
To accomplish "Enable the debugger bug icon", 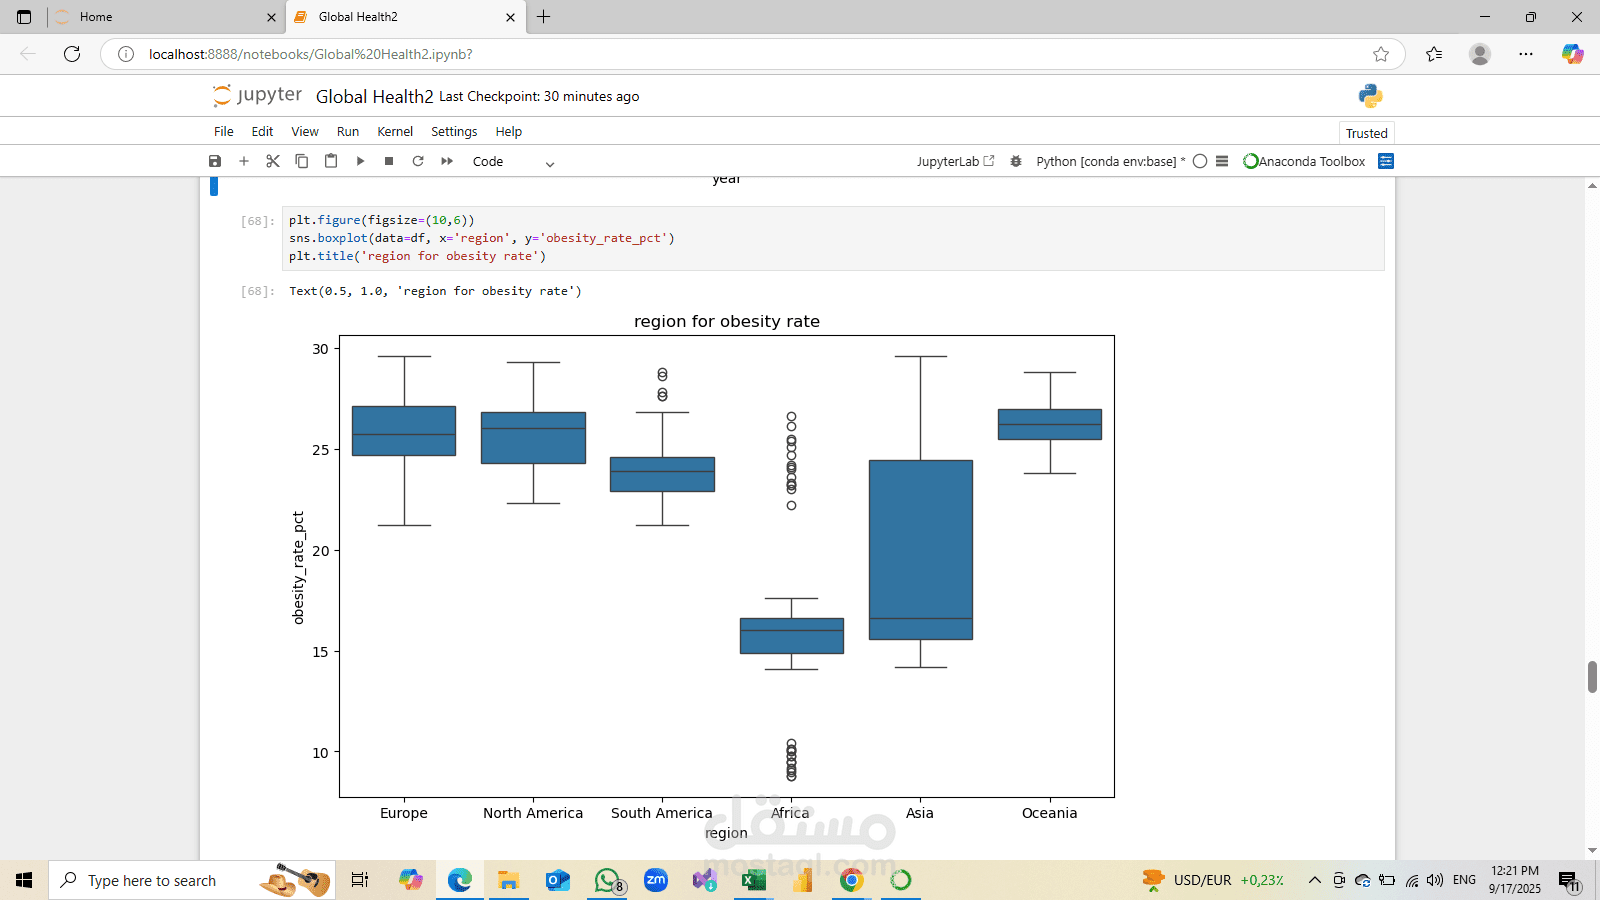I will click(x=1016, y=161).
